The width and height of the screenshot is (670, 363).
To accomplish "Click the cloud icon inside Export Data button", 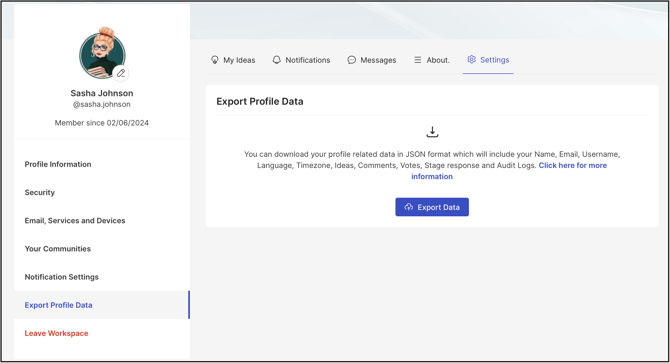I will click(x=408, y=207).
